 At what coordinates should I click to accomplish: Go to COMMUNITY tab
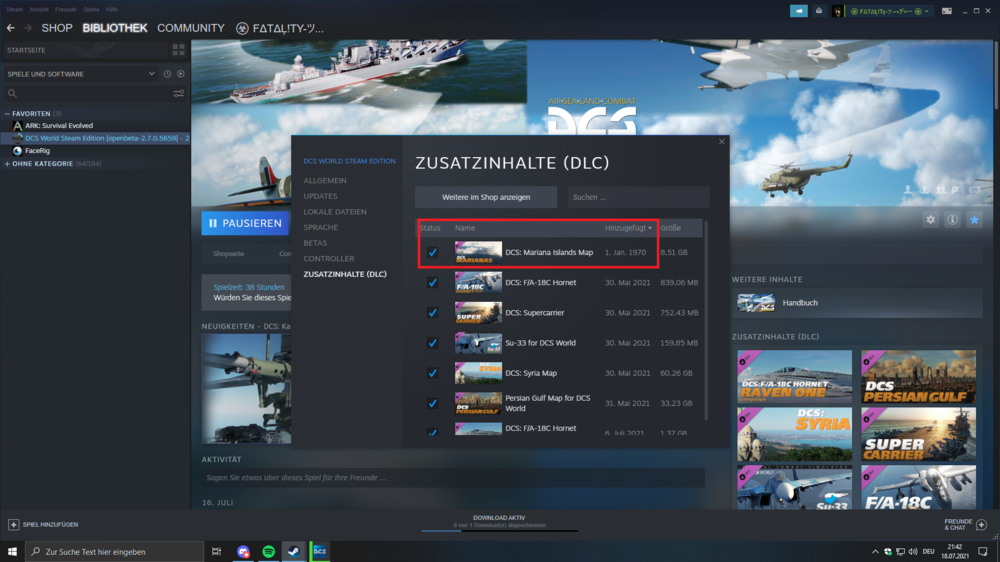(191, 28)
